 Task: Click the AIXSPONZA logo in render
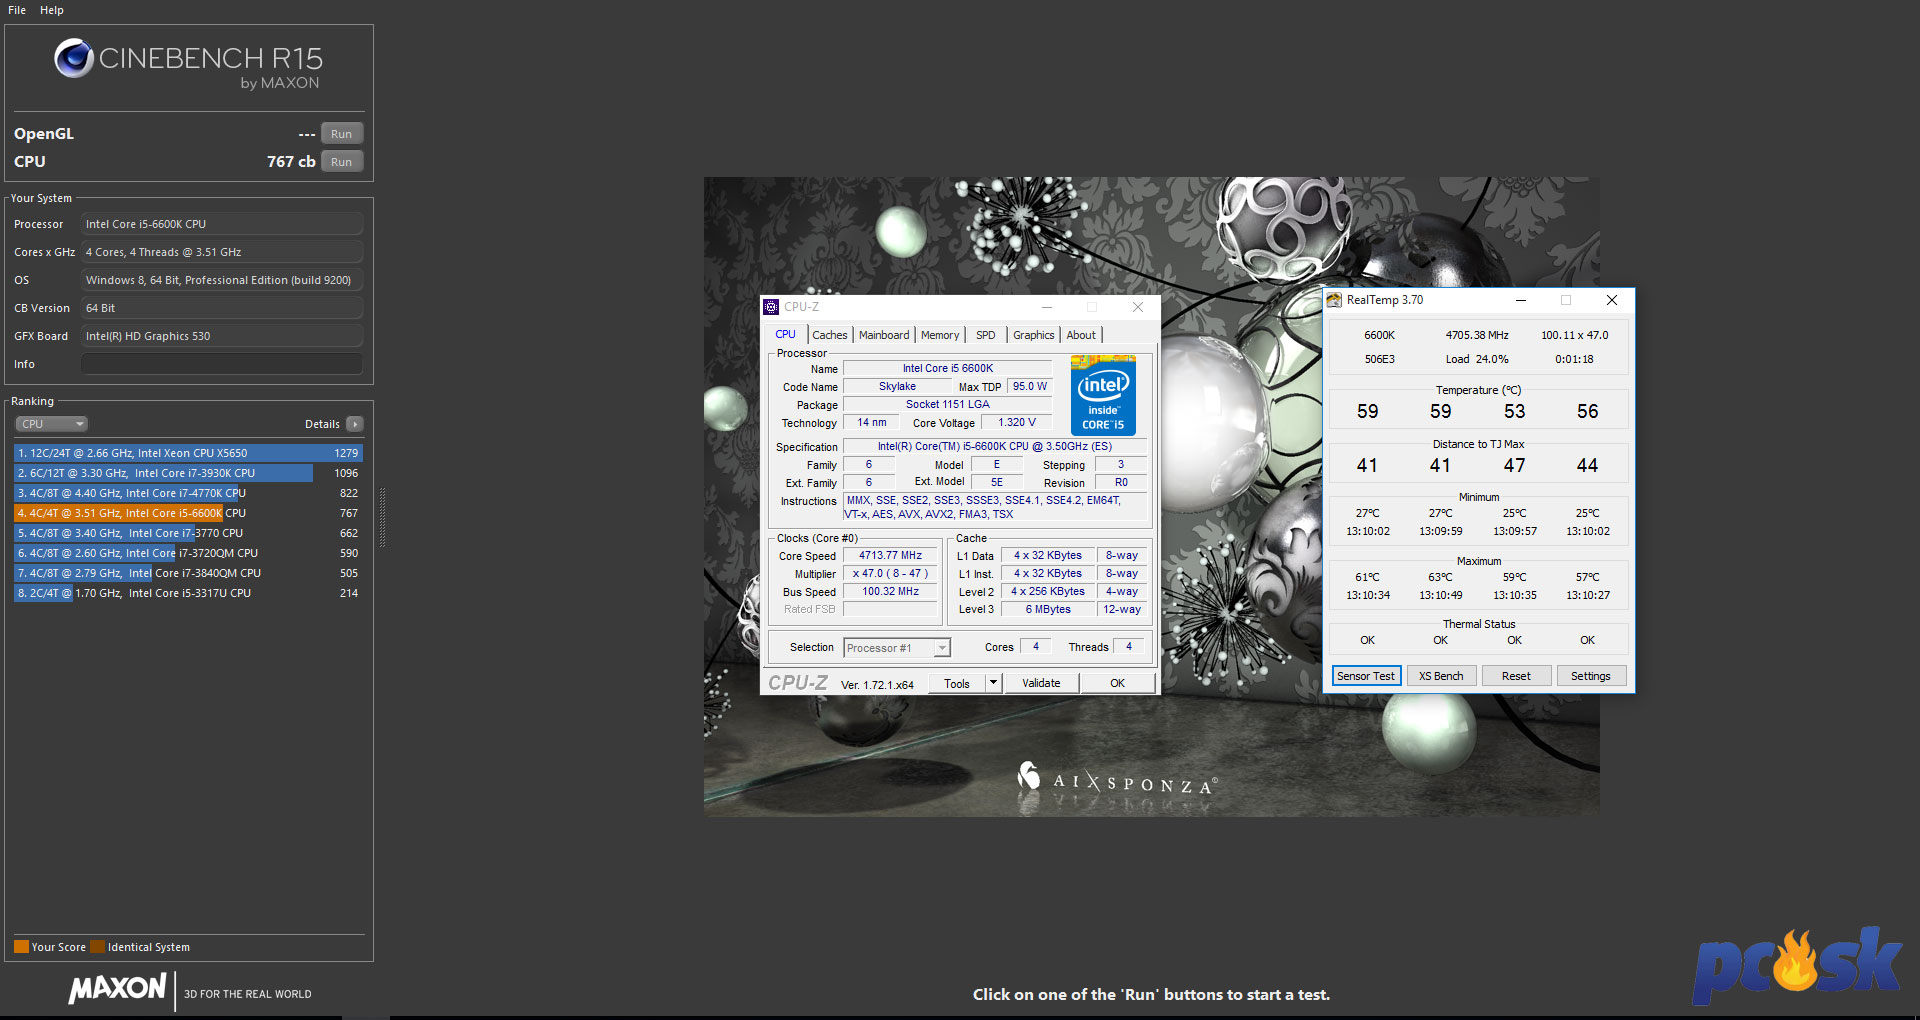pyautogui.click(x=1117, y=780)
